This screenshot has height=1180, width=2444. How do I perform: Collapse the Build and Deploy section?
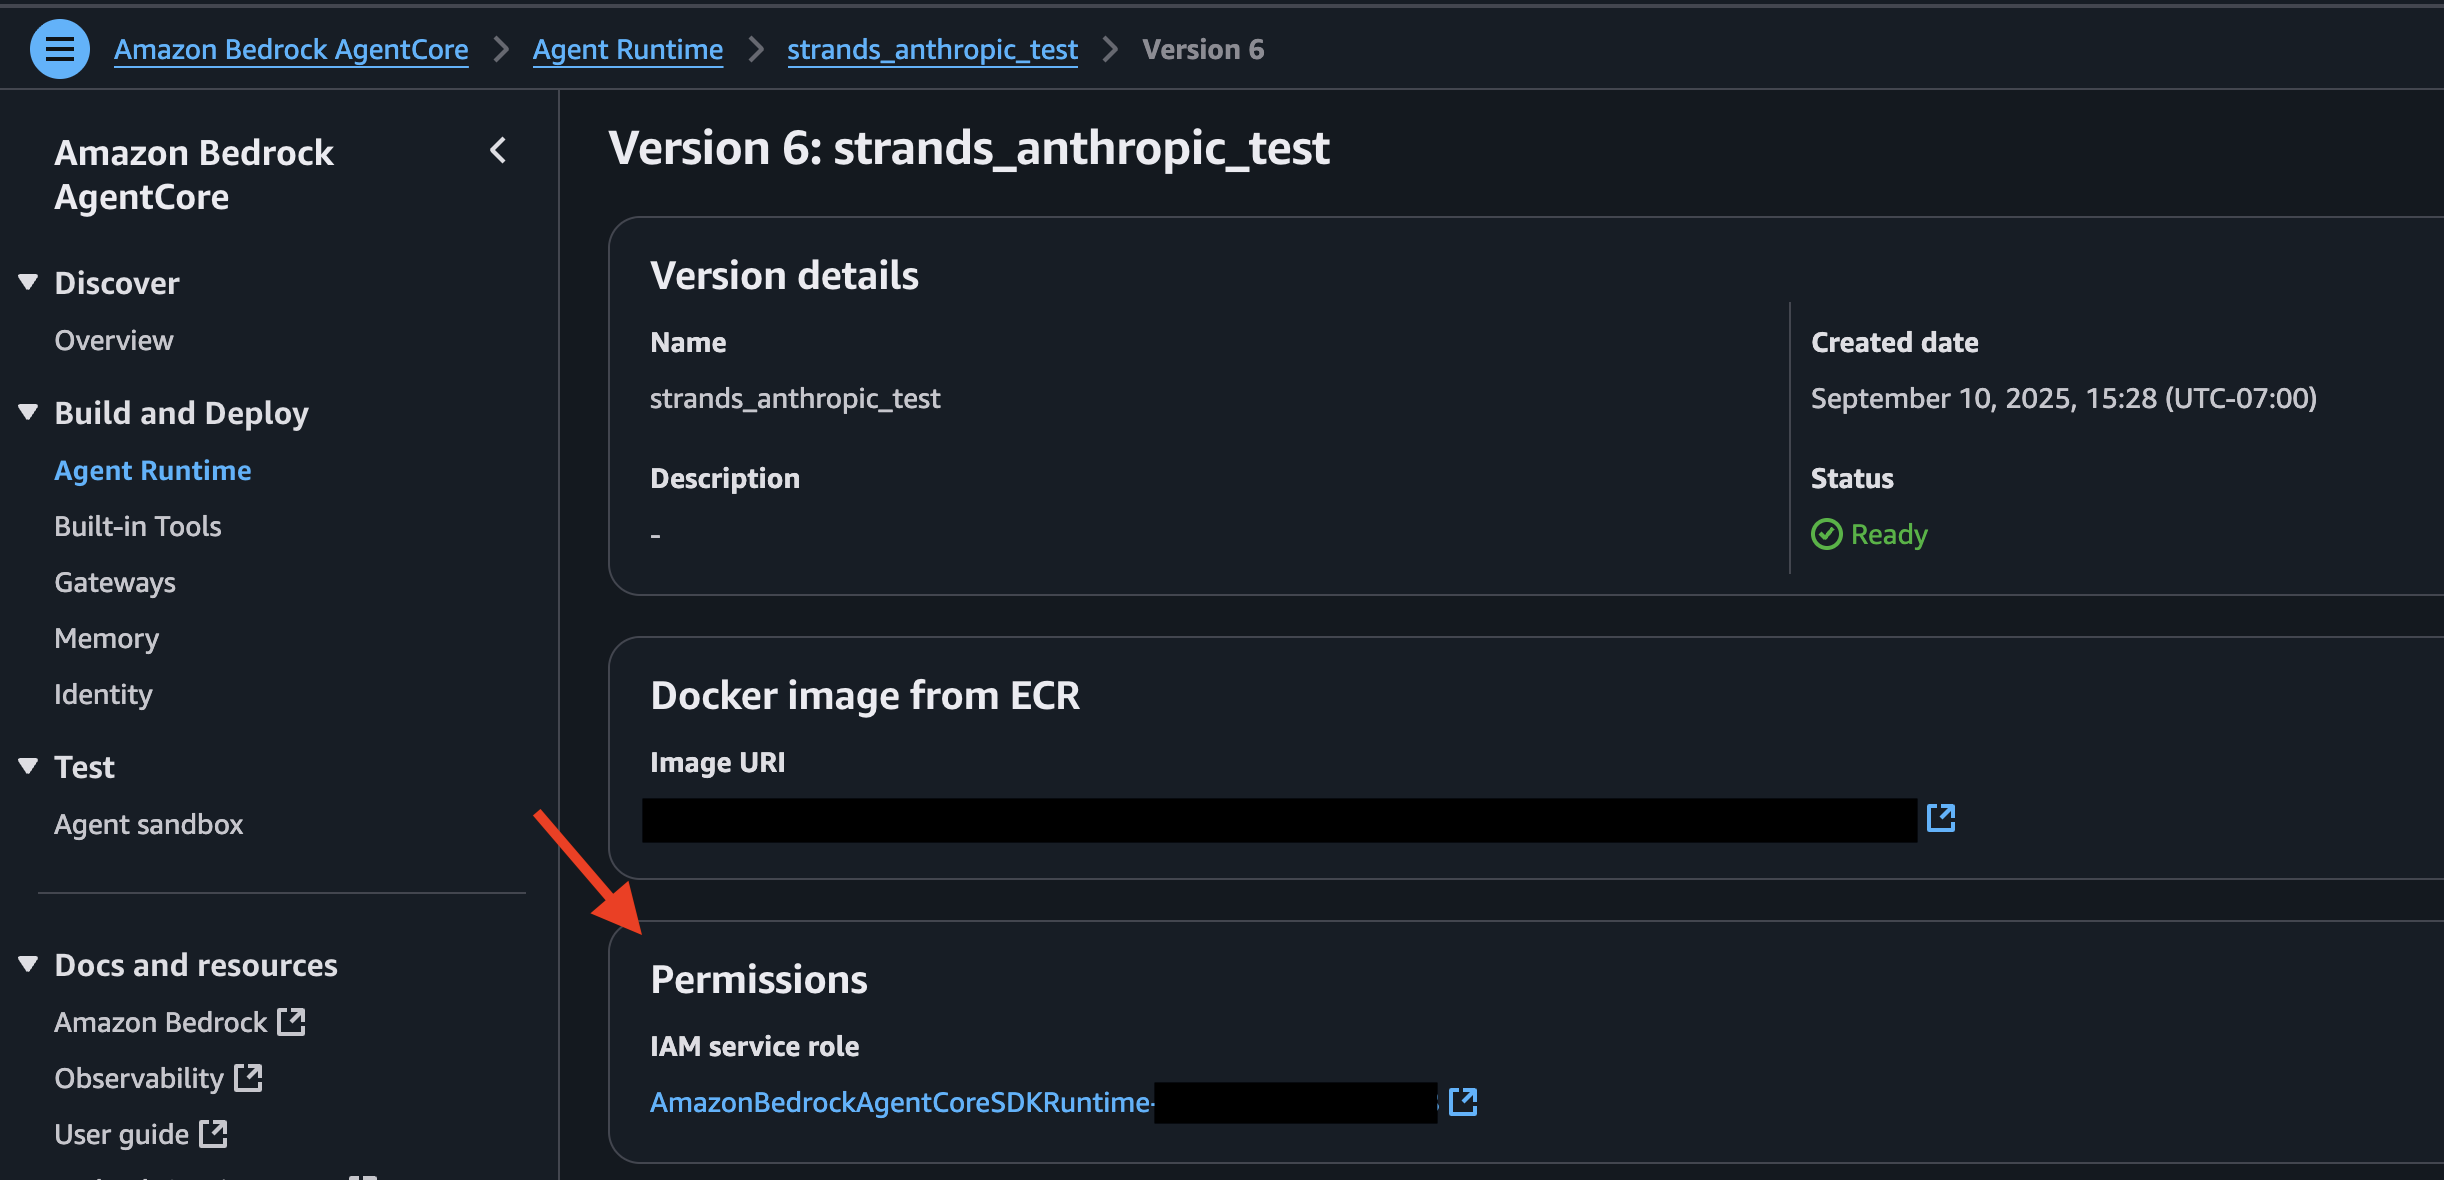click(x=28, y=413)
